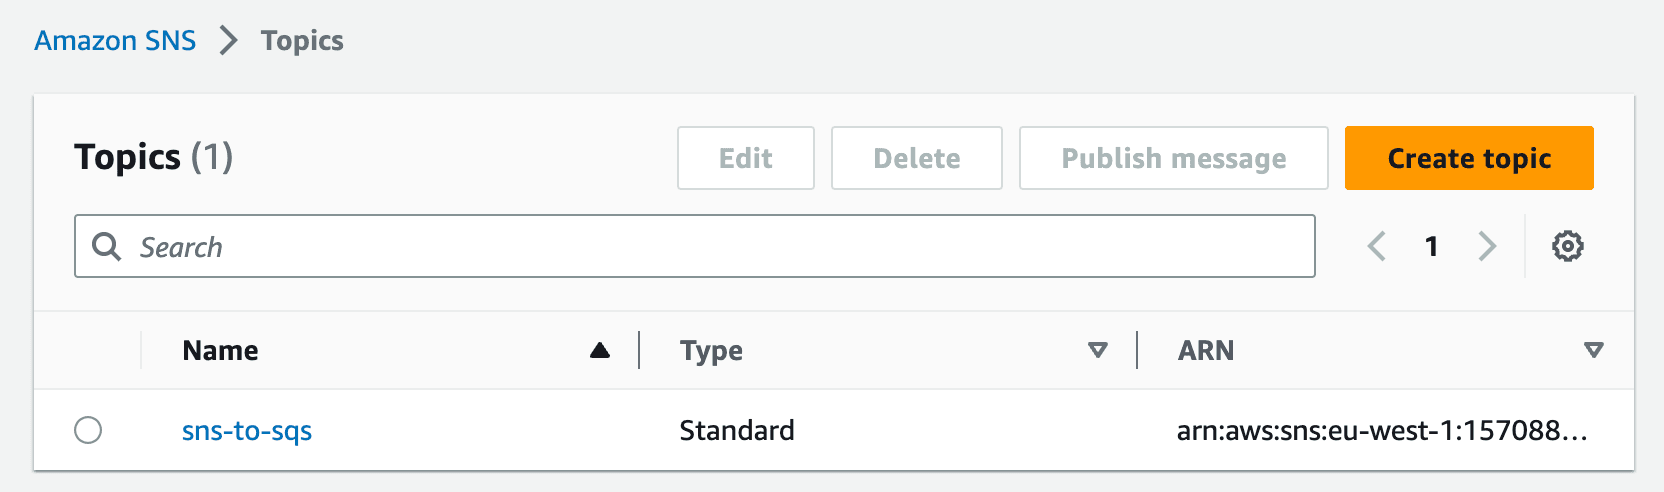This screenshot has width=1664, height=492.
Task: Sort the Type column triangle
Action: [x=1098, y=350]
